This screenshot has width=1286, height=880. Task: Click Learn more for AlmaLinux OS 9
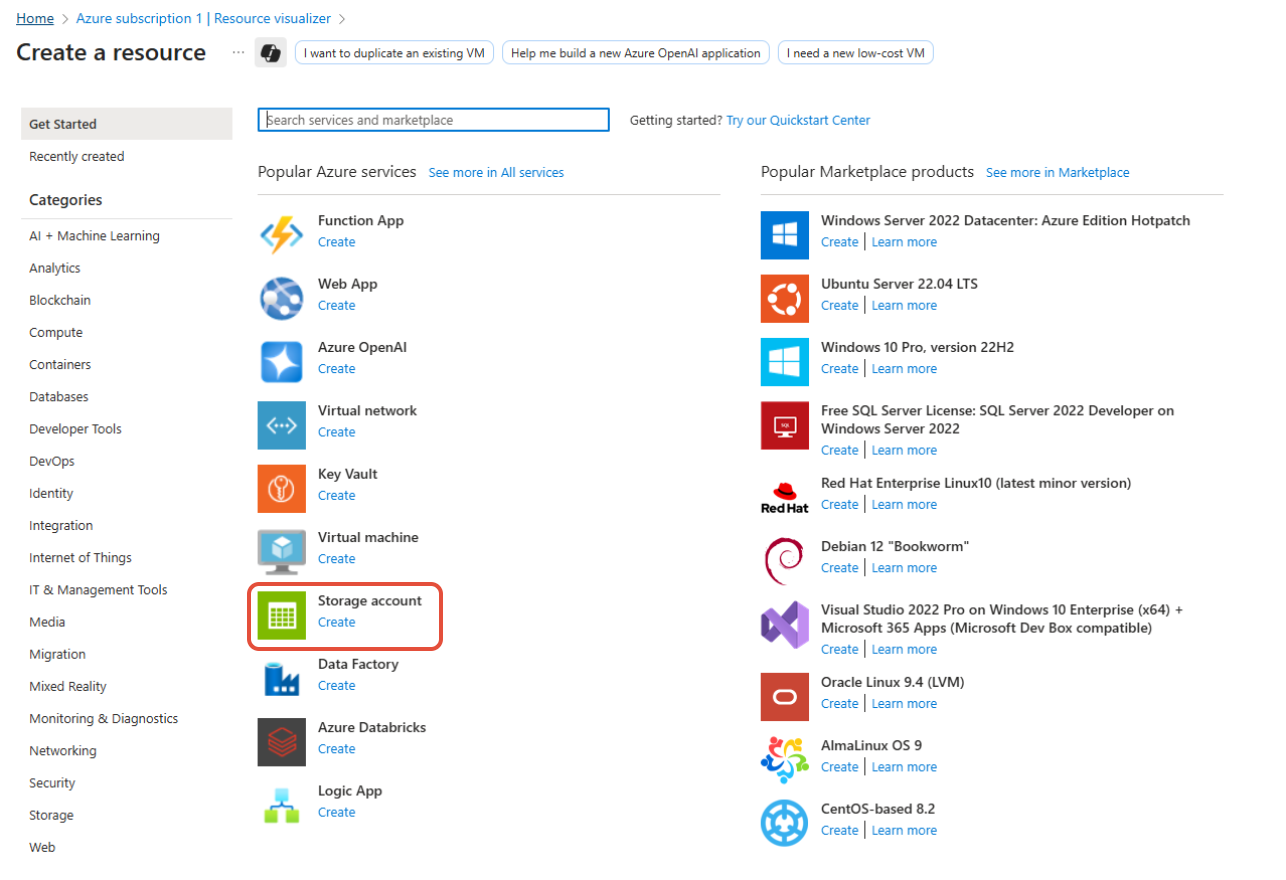(904, 767)
